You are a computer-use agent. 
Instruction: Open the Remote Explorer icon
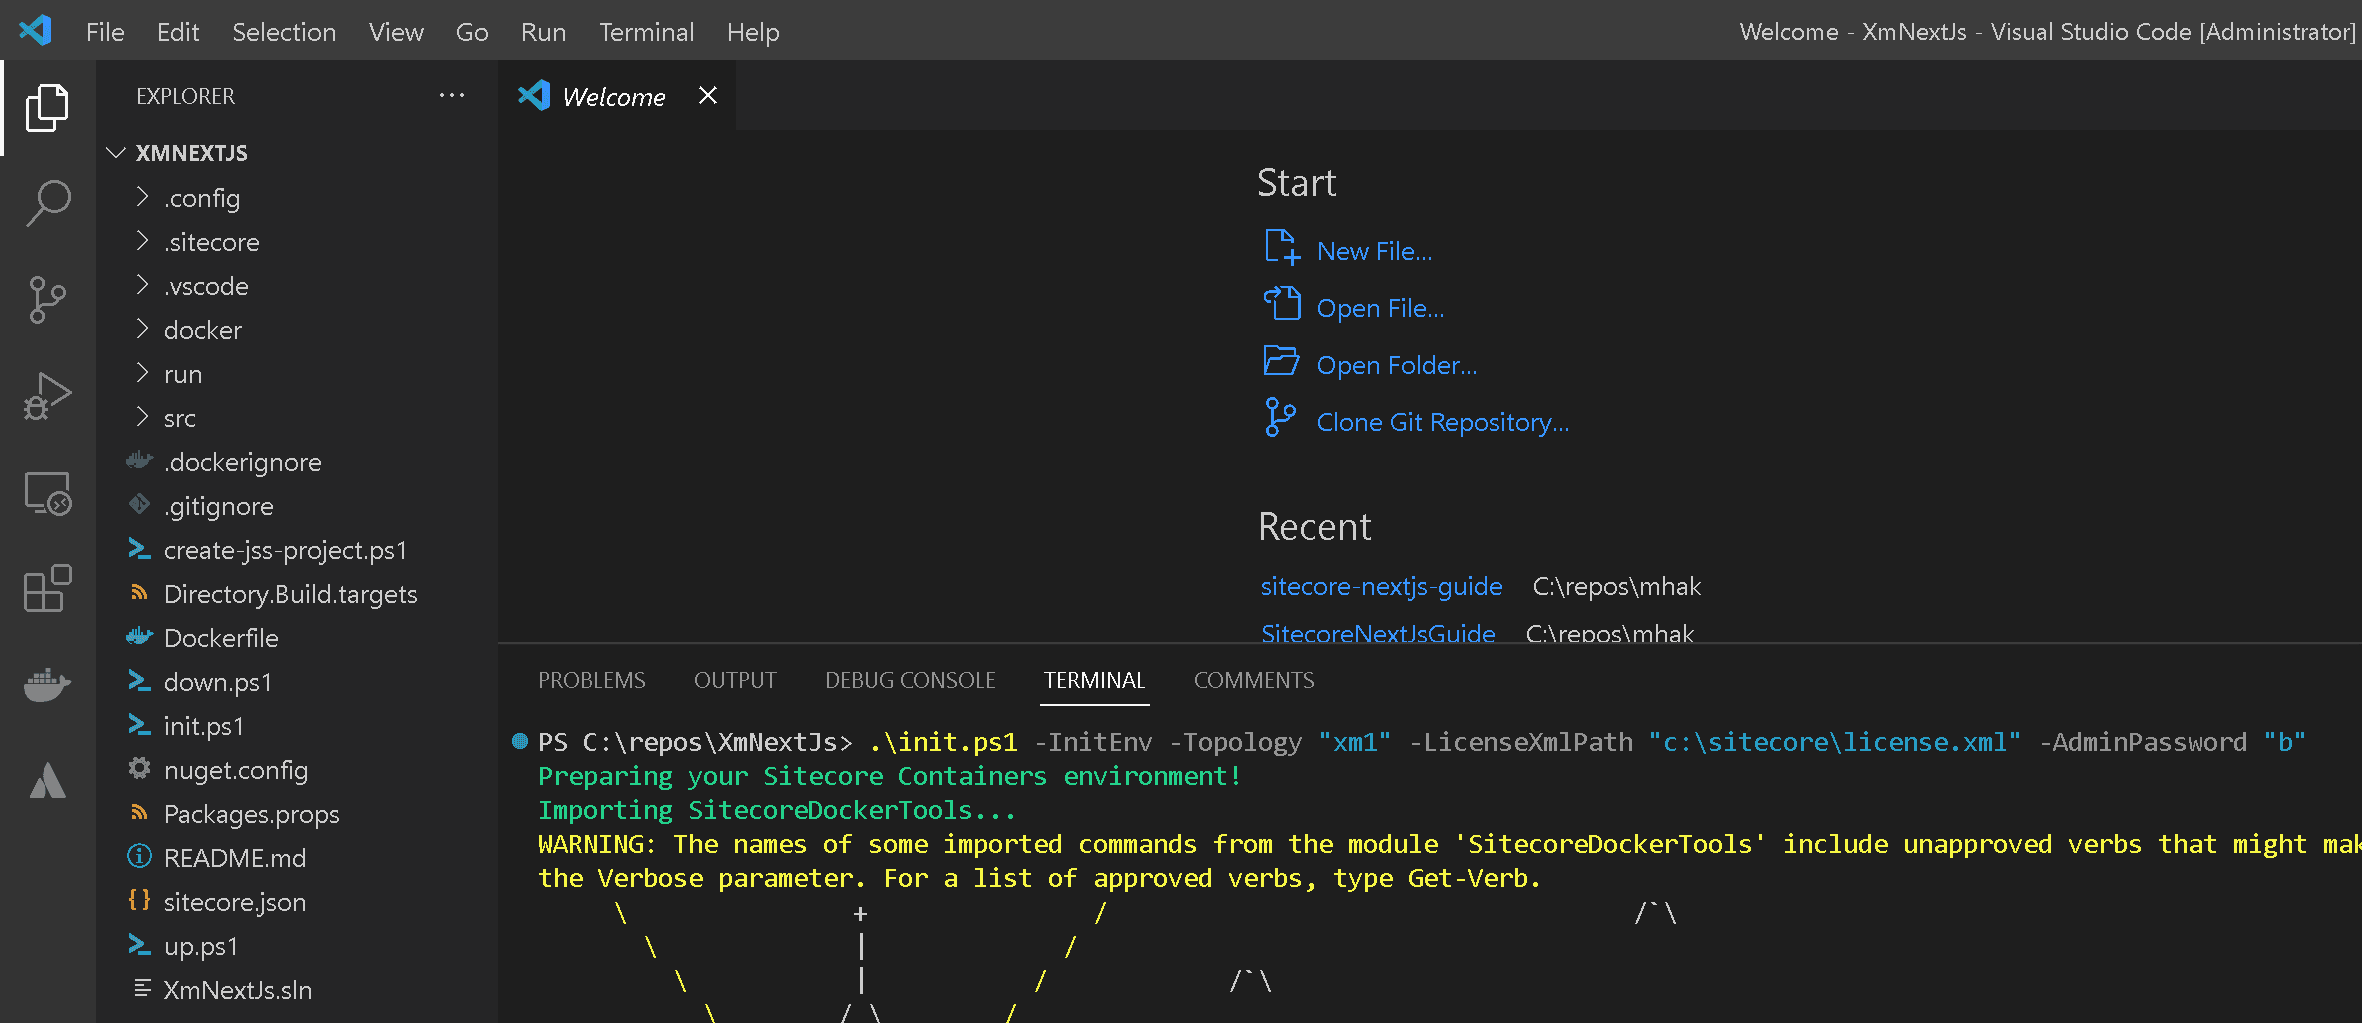47,493
